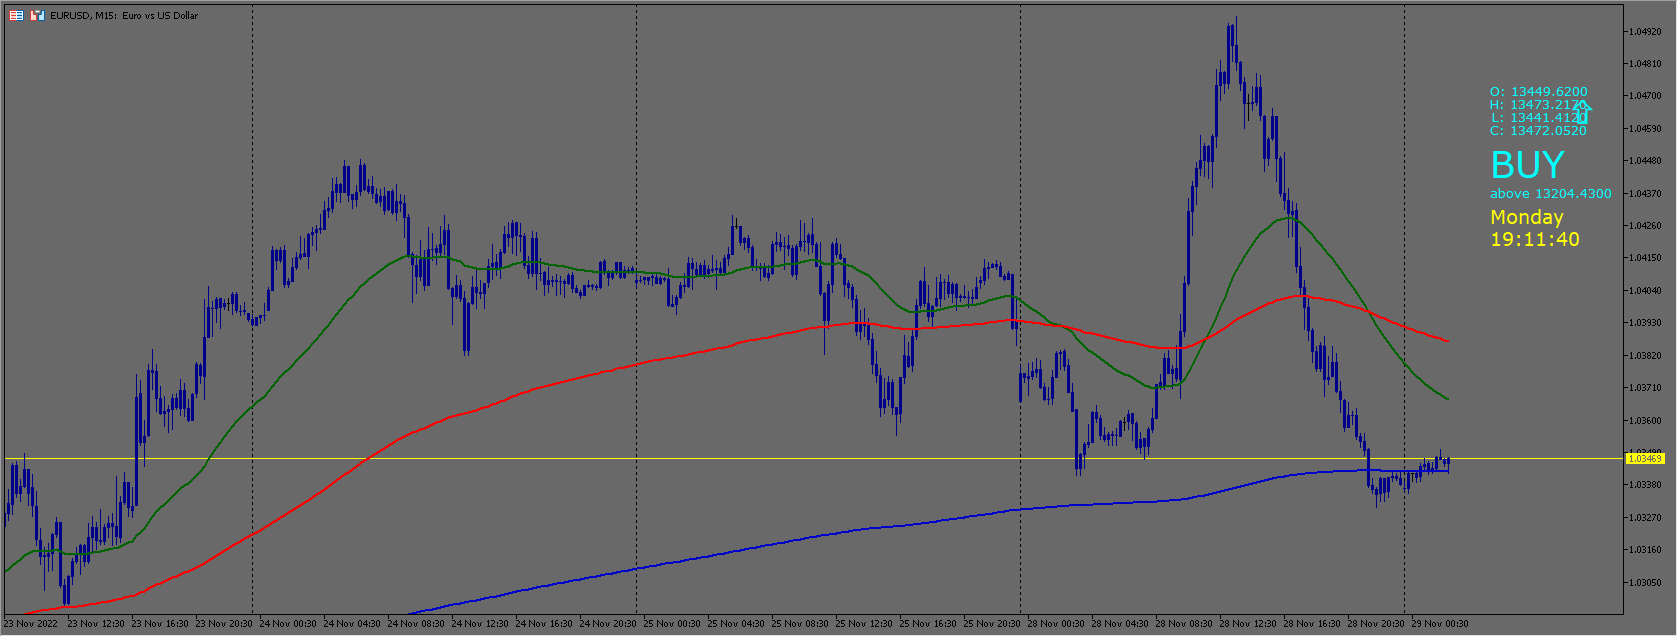Click the Depth of Market icon
This screenshot has height=637, width=1678.
tap(16, 16)
